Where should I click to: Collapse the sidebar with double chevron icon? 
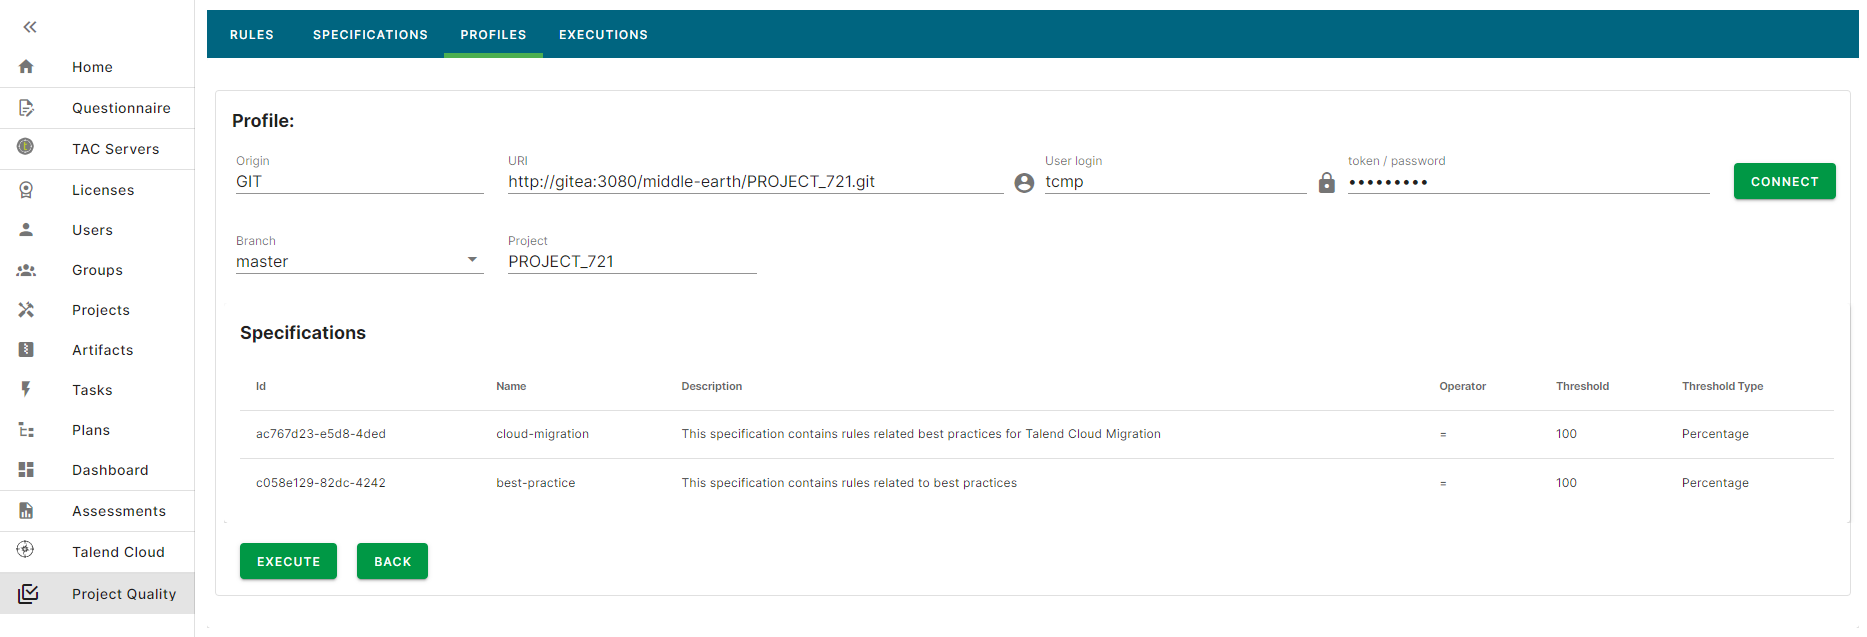click(30, 27)
